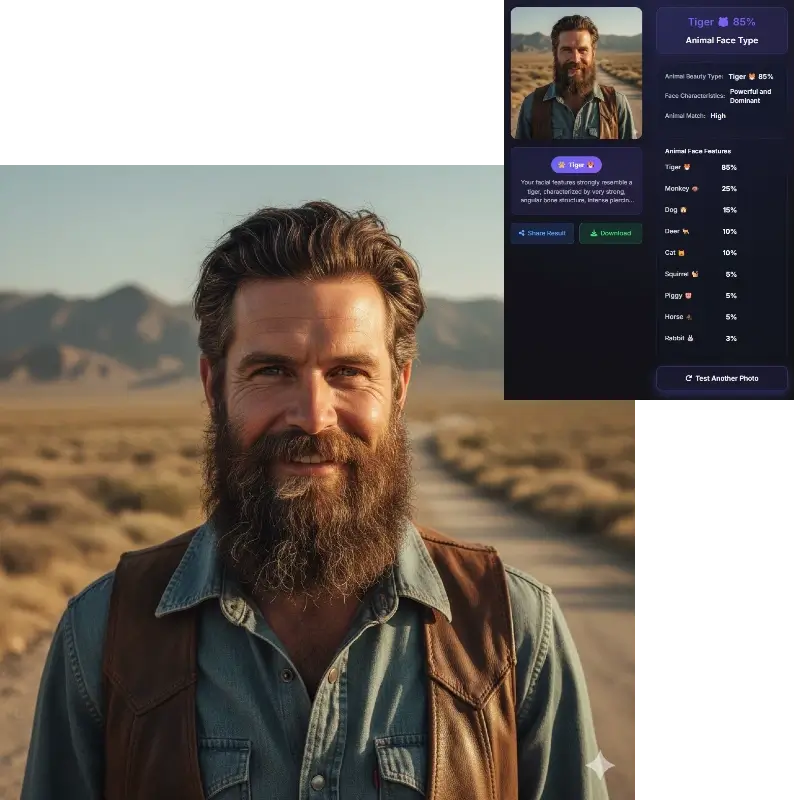Click the Share Result button

click(x=542, y=233)
